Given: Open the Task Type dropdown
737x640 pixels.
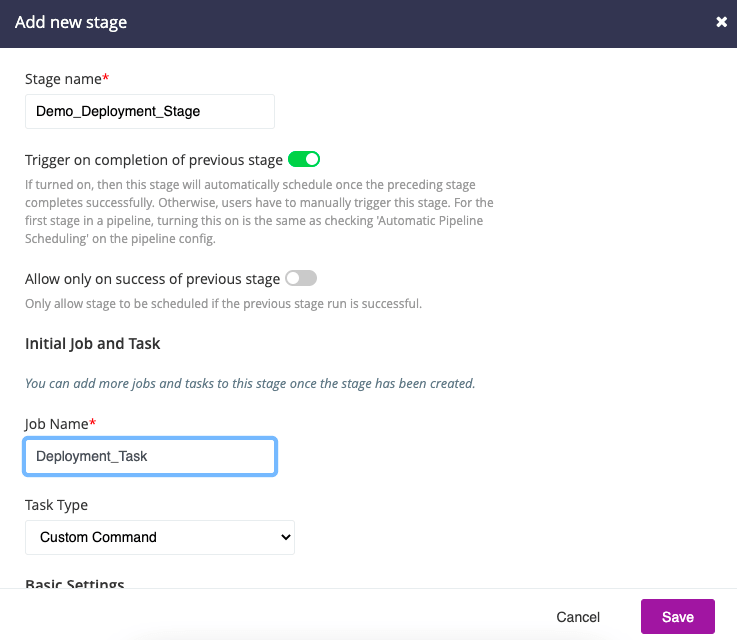Looking at the screenshot, I should [159, 537].
